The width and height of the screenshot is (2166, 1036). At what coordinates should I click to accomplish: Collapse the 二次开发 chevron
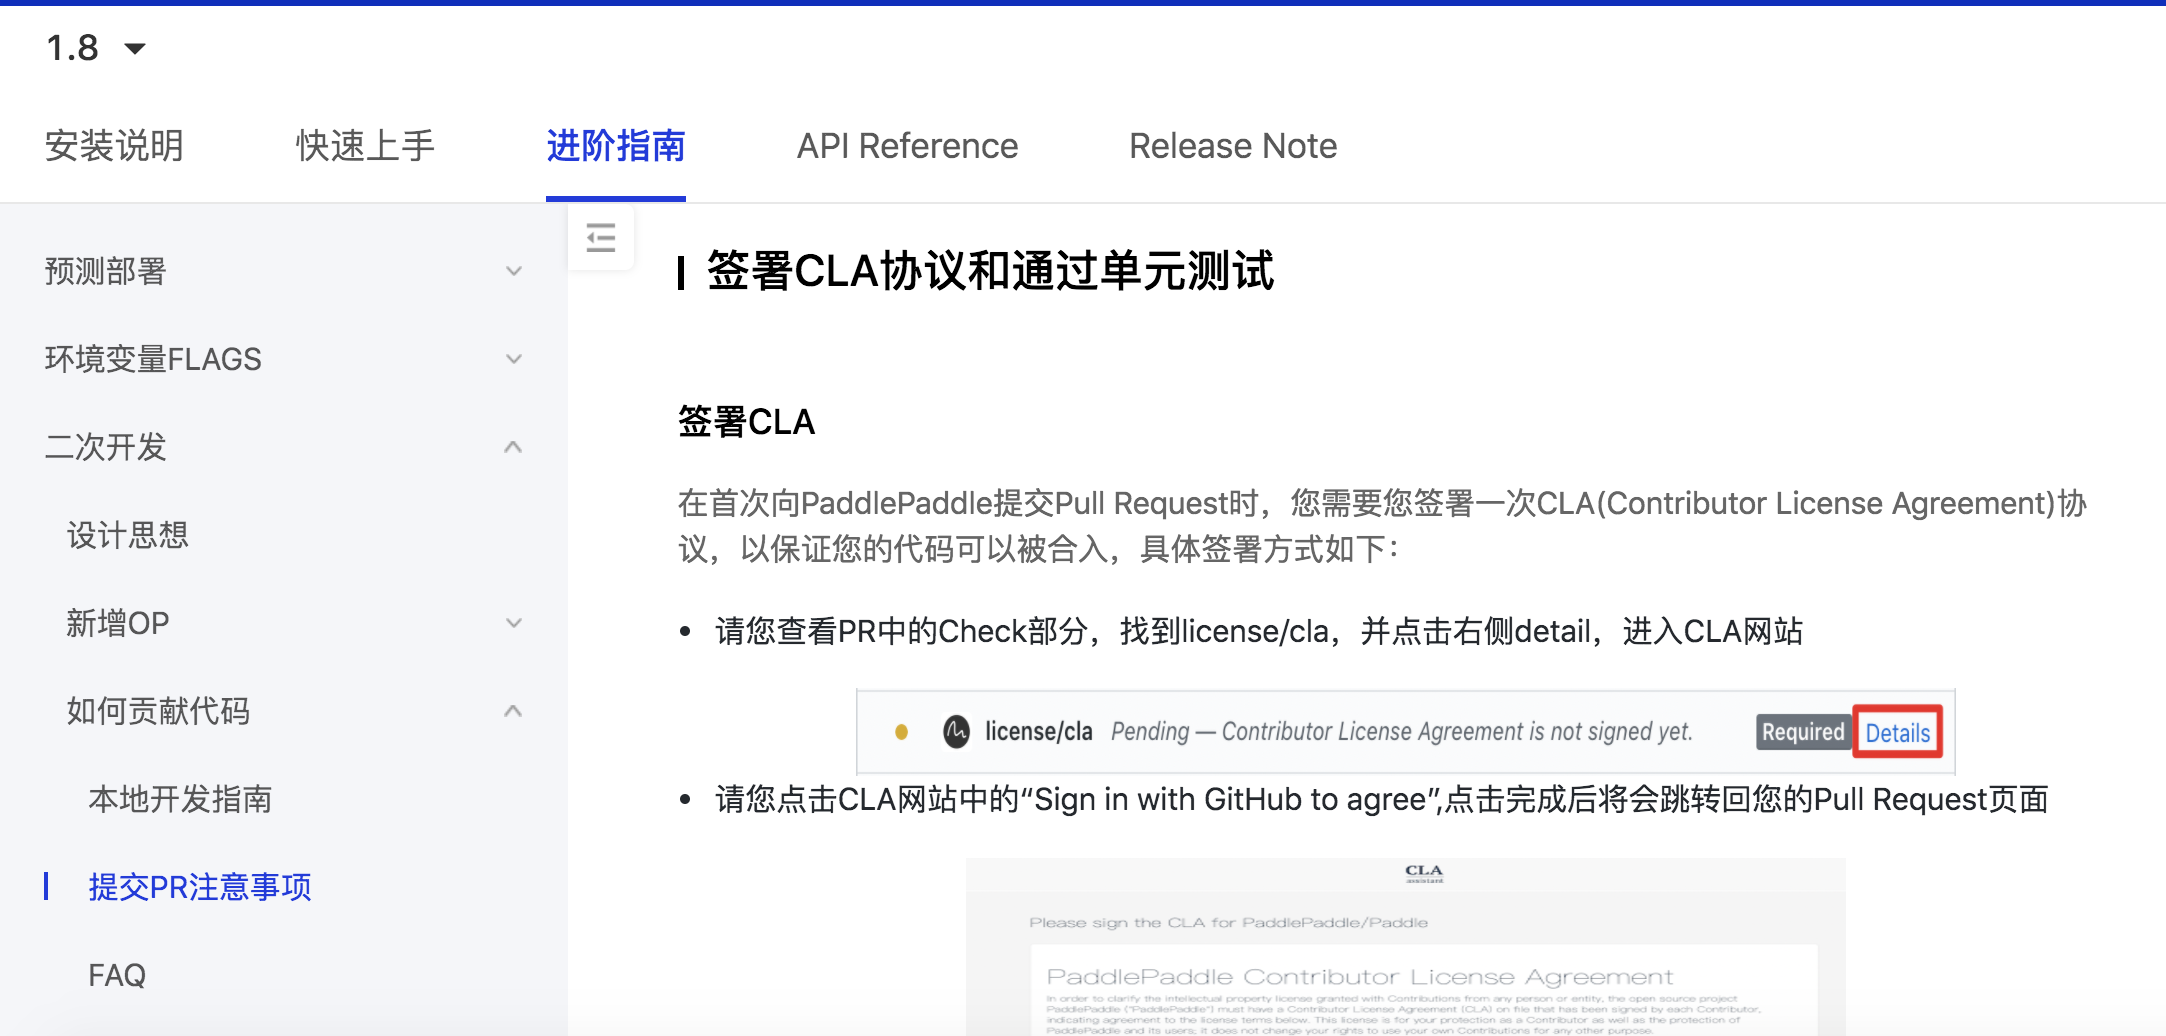514,447
